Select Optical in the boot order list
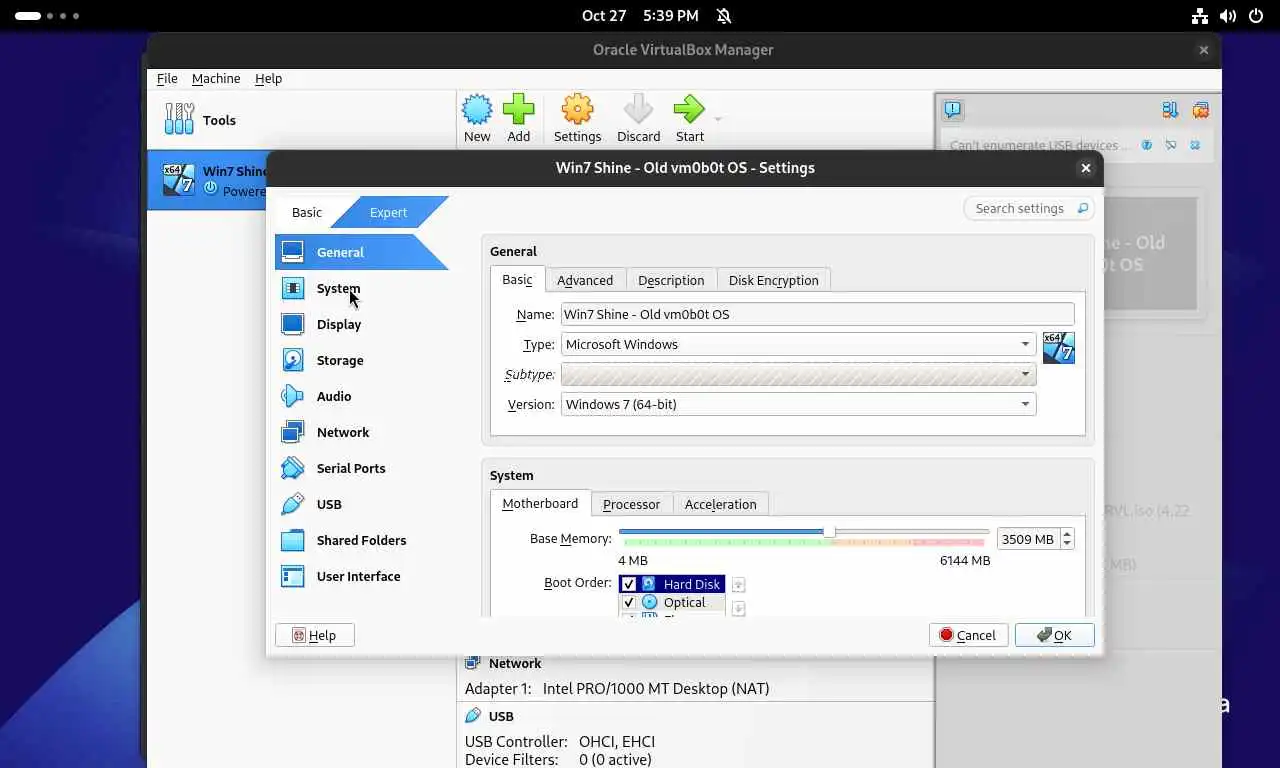Viewport: 1280px width, 768px height. click(x=671, y=602)
